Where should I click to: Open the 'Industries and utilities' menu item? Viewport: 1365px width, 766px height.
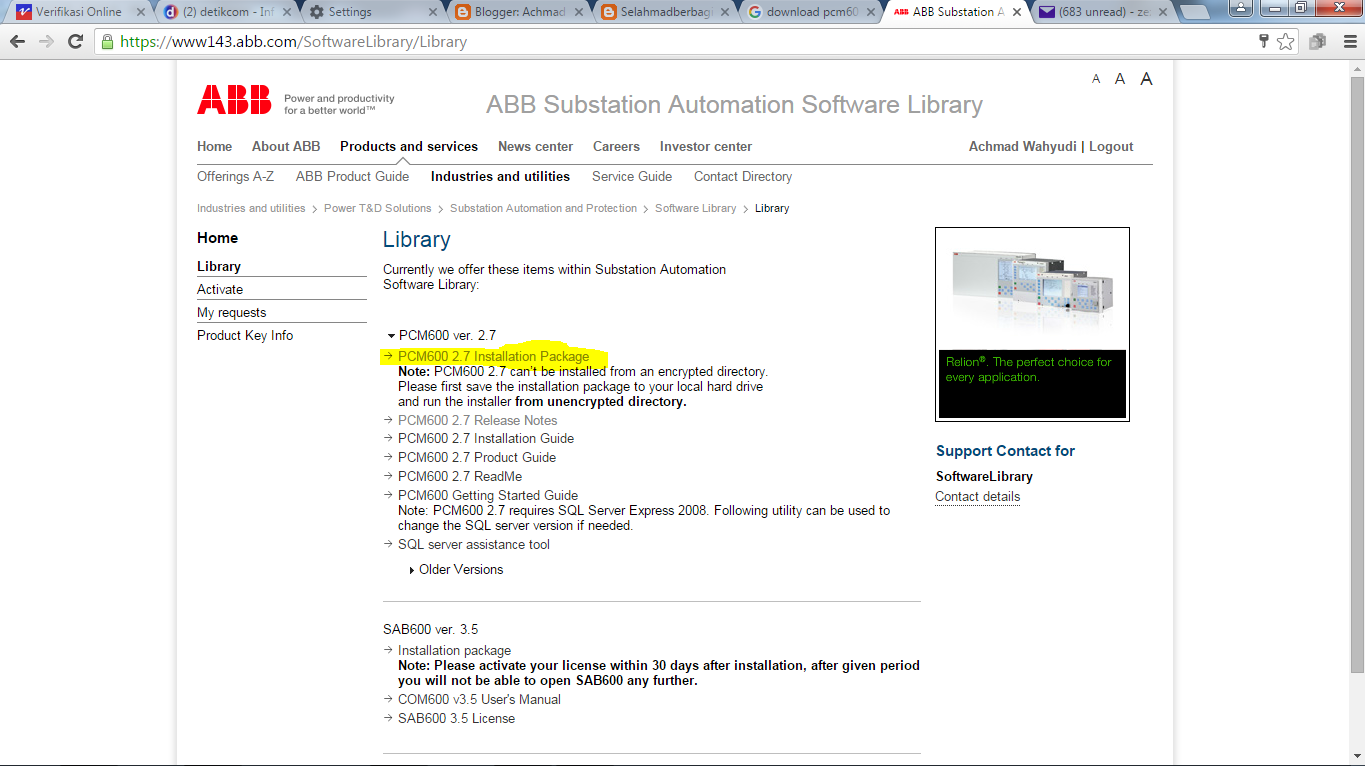point(500,176)
